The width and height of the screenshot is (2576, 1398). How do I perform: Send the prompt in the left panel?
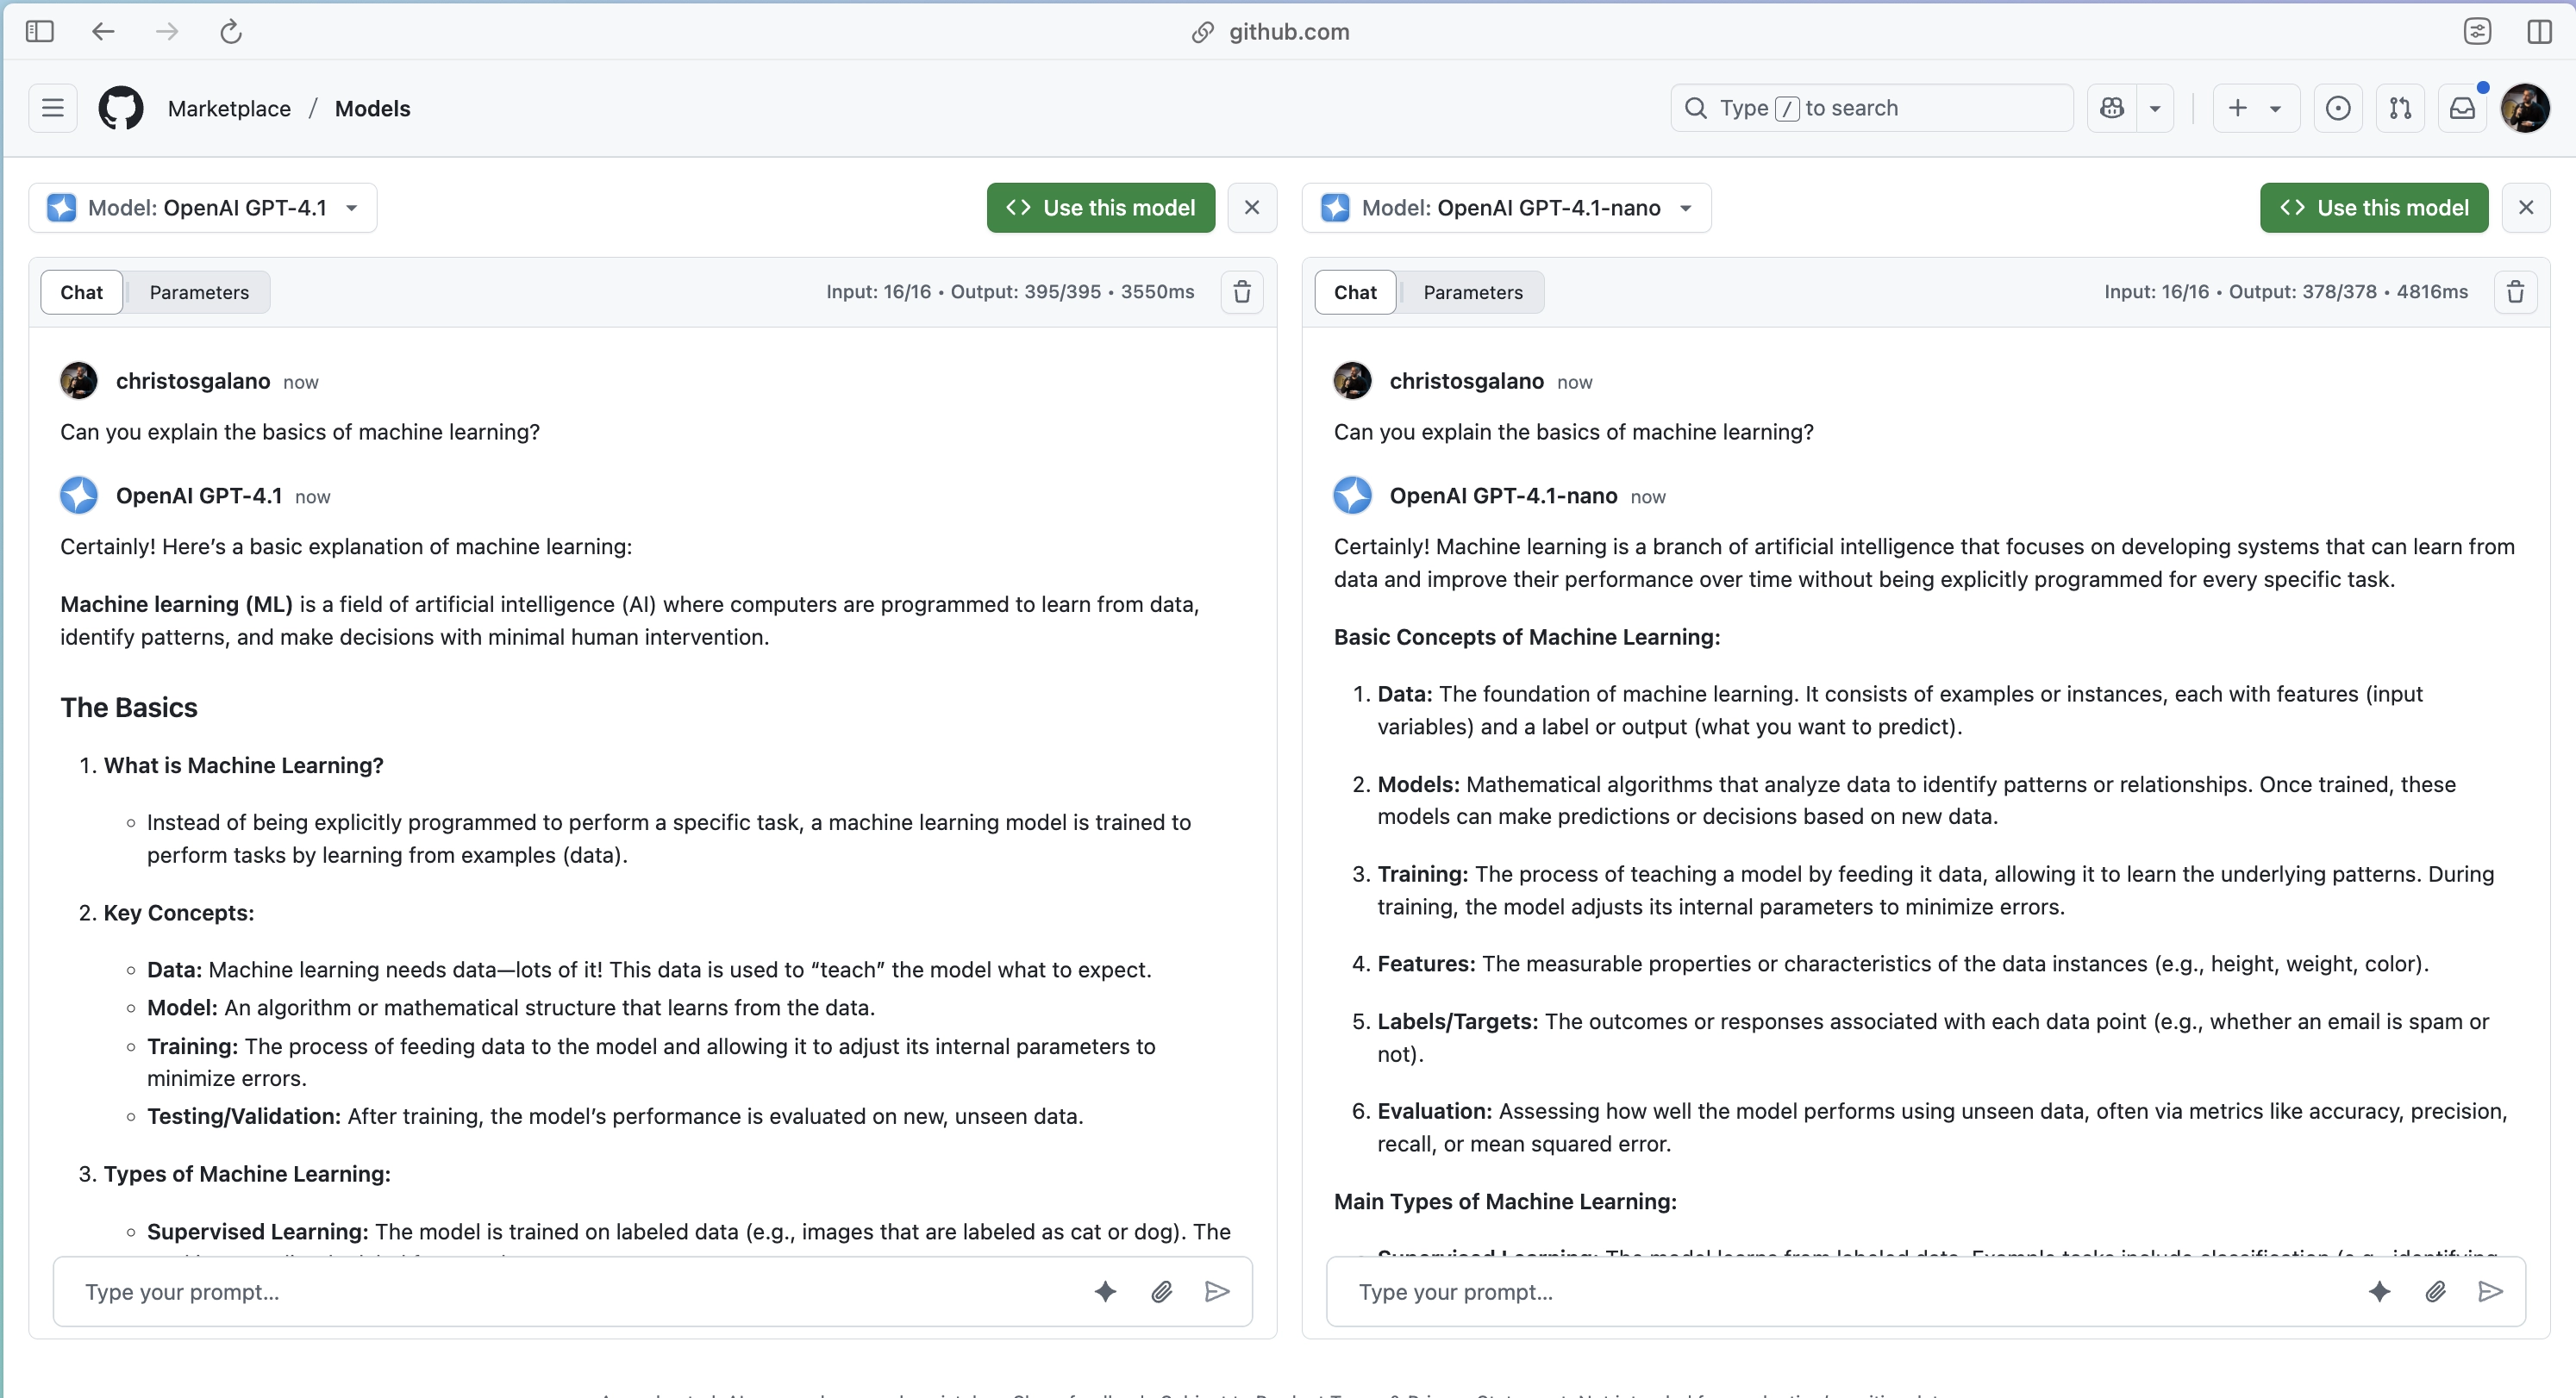click(1217, 1292)
